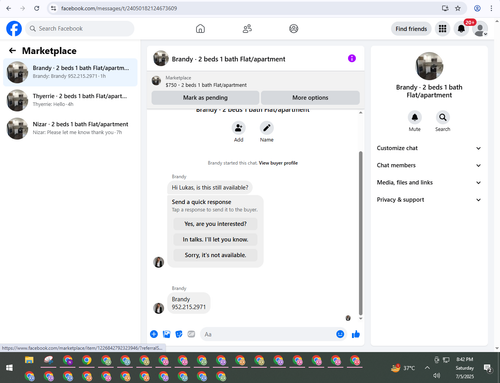
Task: Open the Friends icon in top navigation
Action: coord(247,29)
